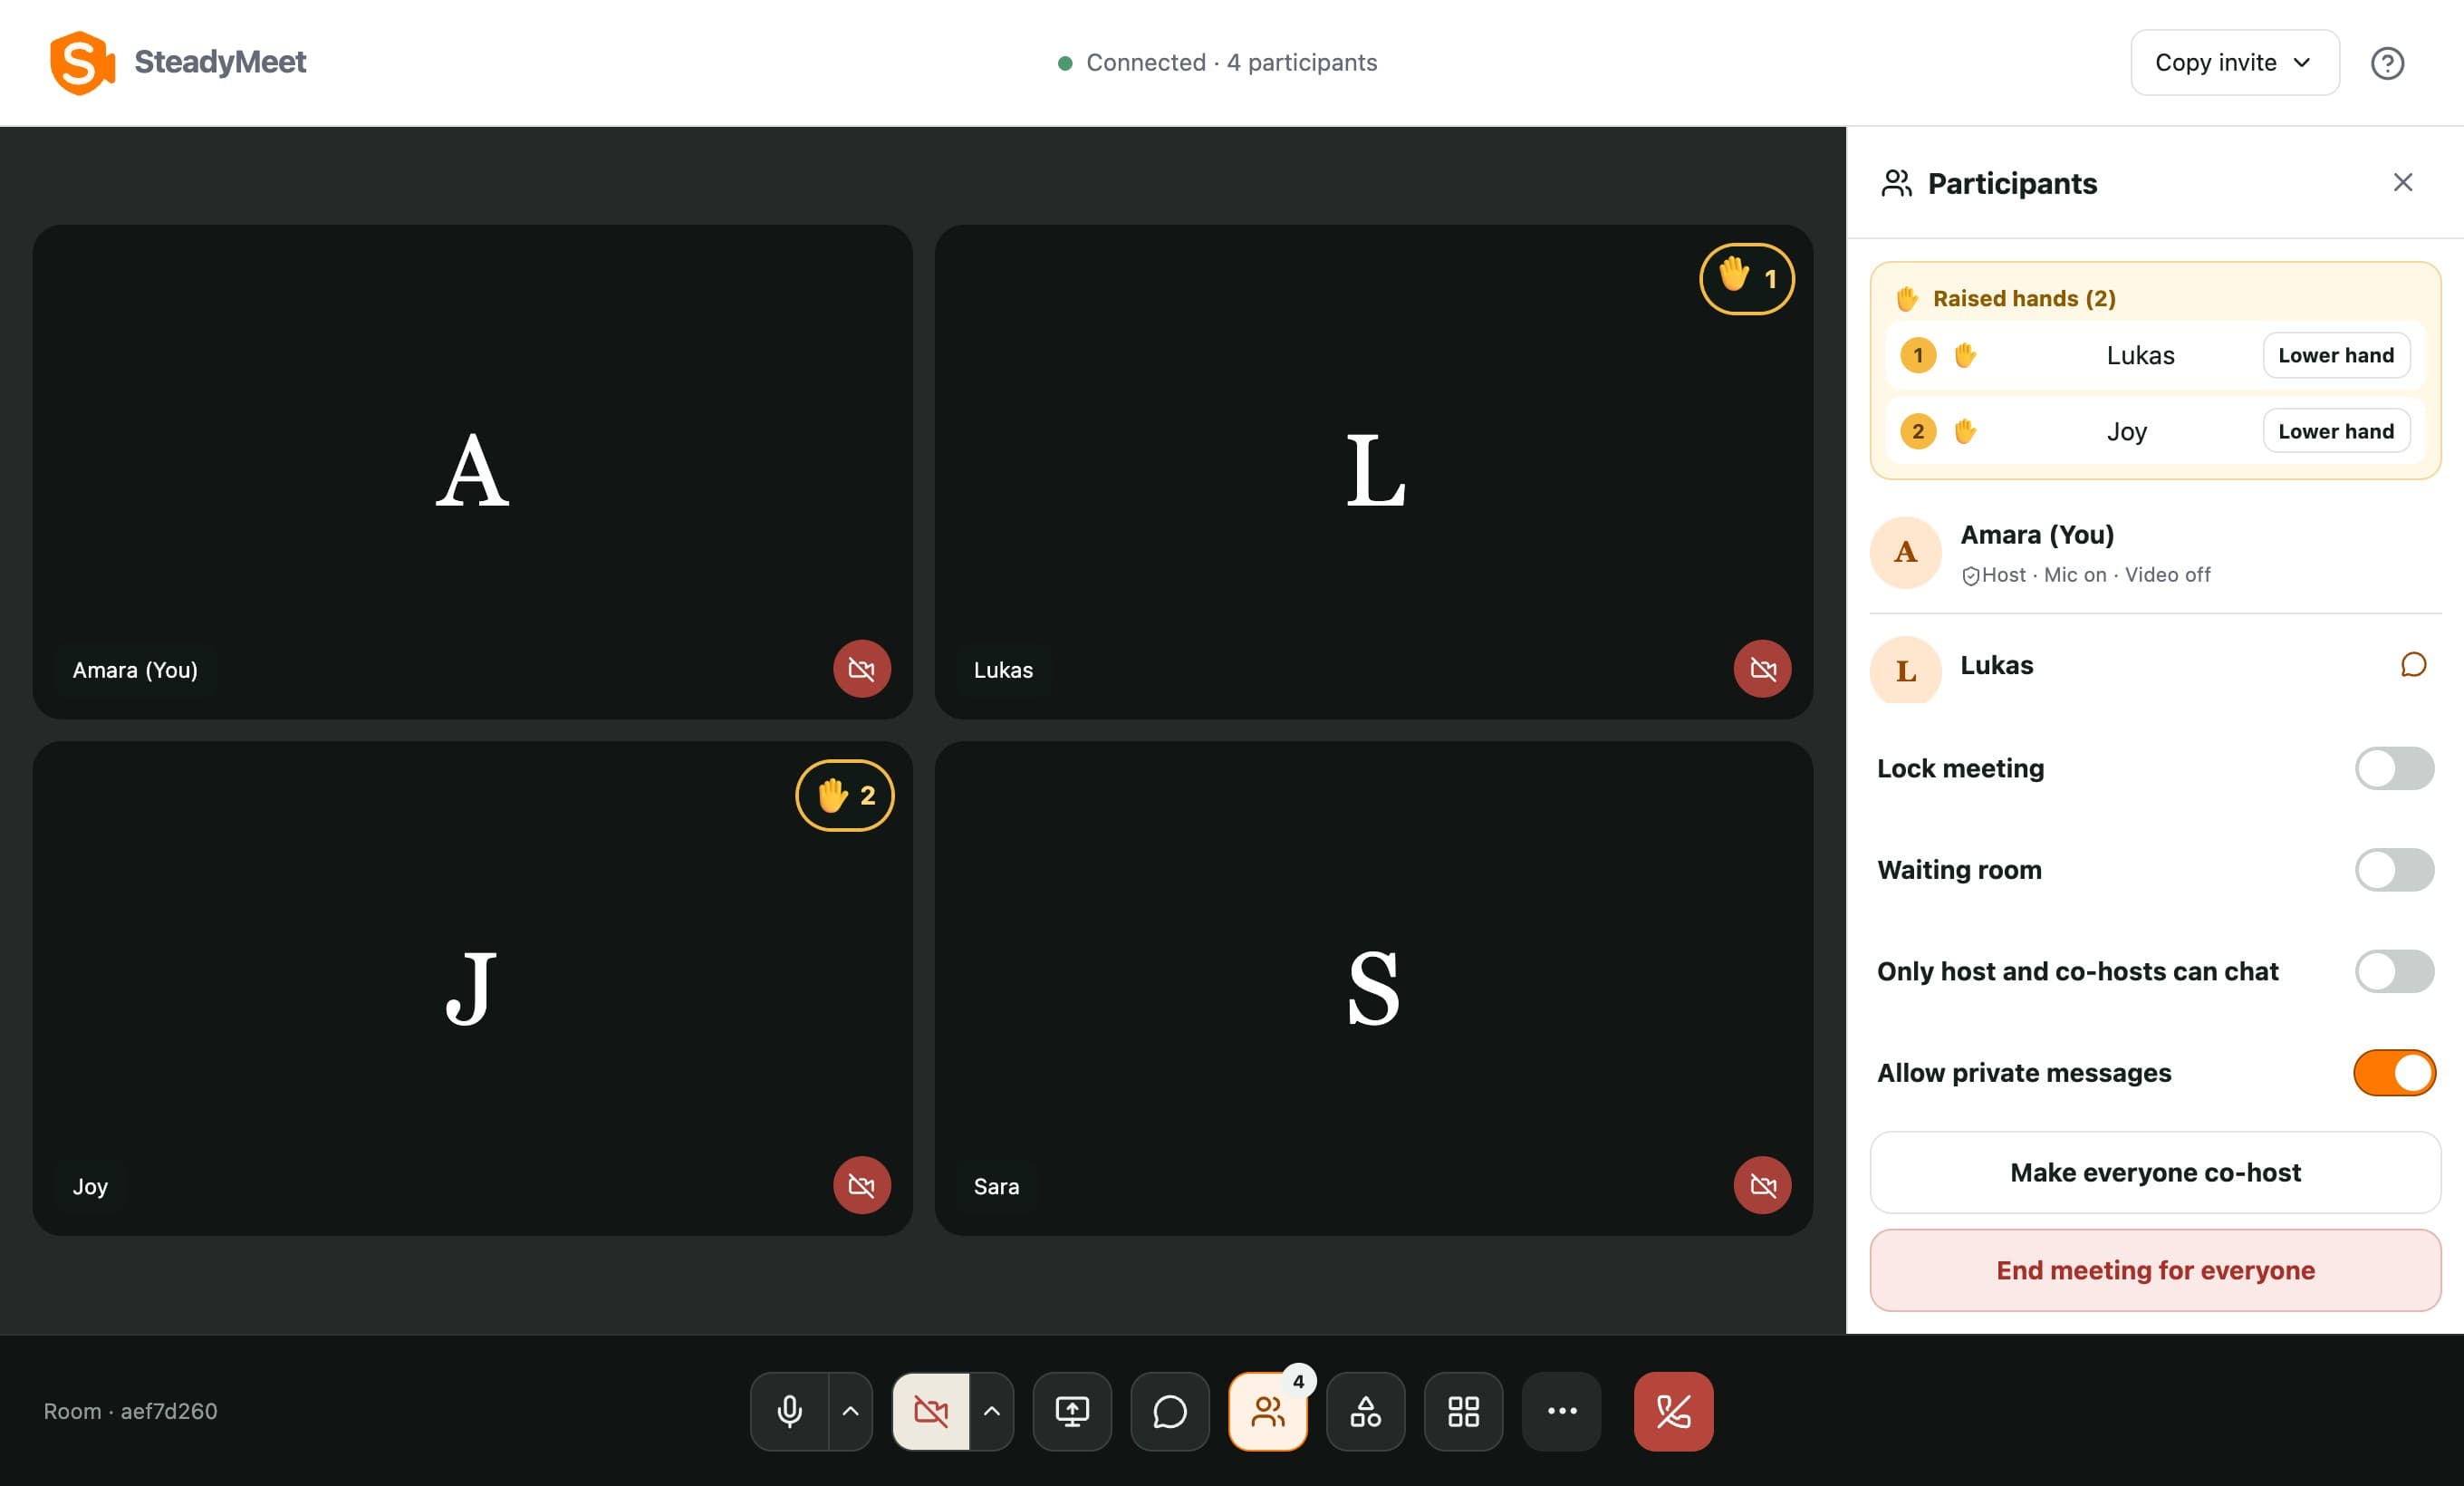Change the grid layout view
The height and width of the screenshot is (1486, 2464).
pos(1464,1411)
